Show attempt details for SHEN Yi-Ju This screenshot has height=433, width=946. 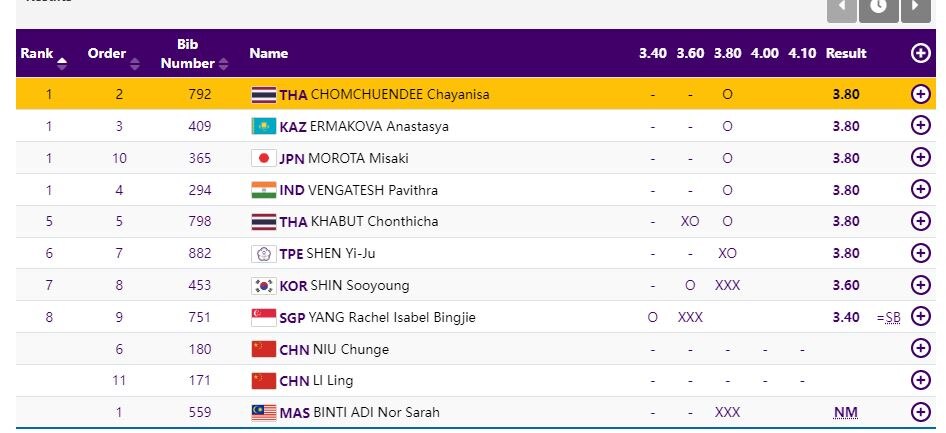click(921, 253)
